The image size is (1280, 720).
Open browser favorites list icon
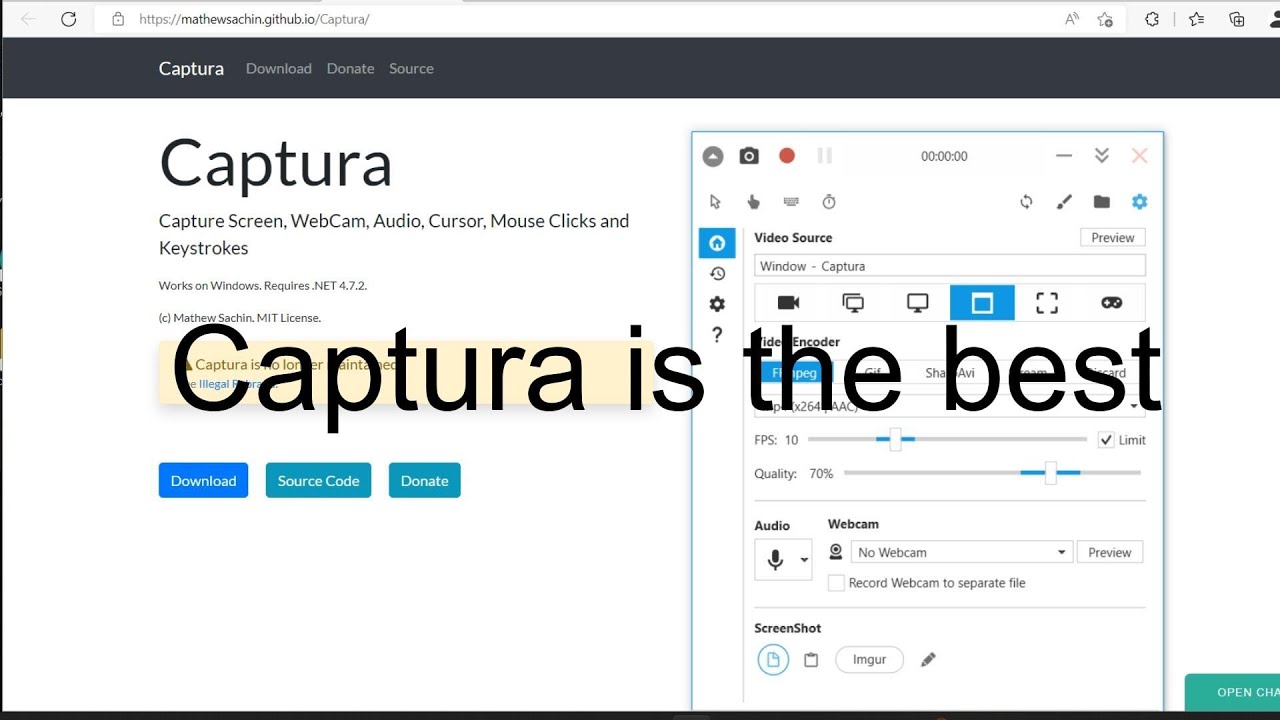click(1196, 19)
